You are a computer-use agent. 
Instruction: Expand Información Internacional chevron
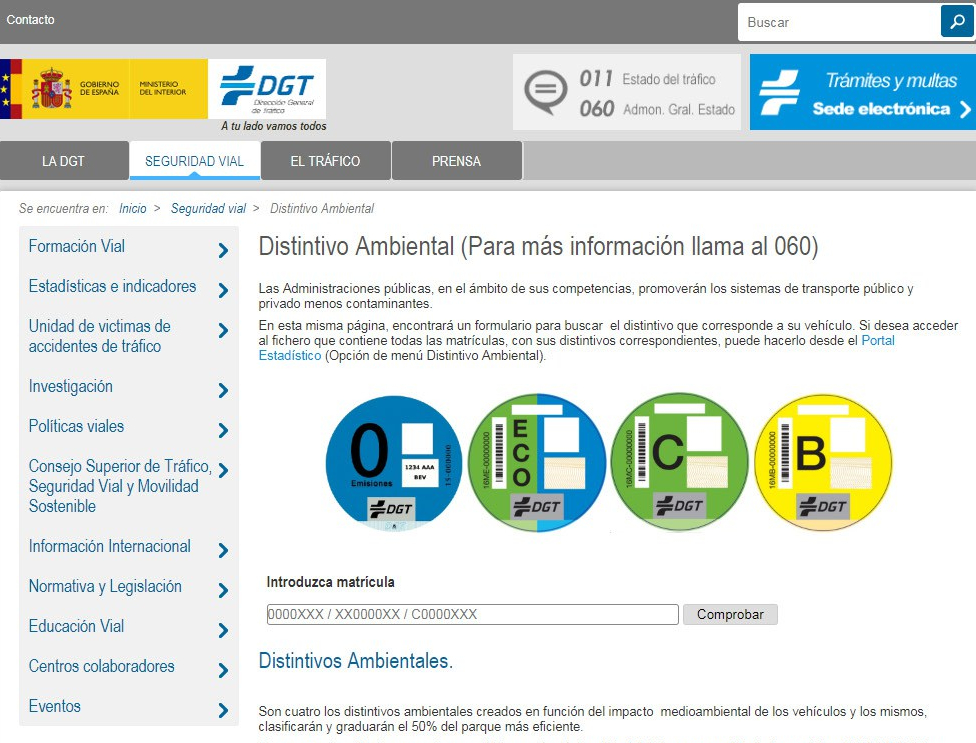coord(223,550)
